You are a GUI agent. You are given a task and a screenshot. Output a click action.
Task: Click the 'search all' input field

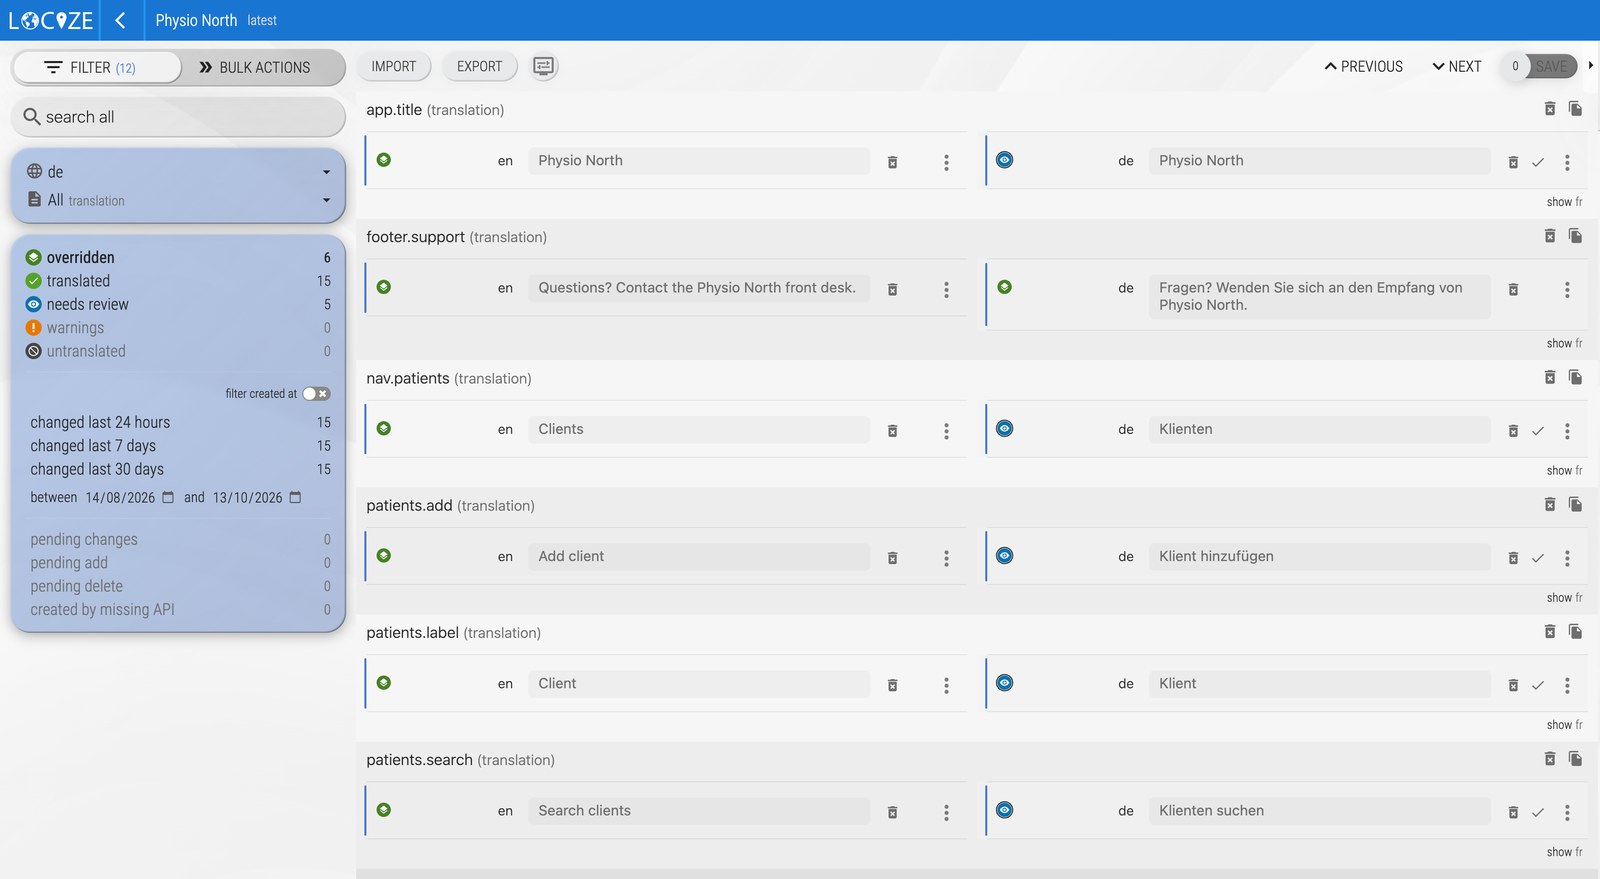178,117
